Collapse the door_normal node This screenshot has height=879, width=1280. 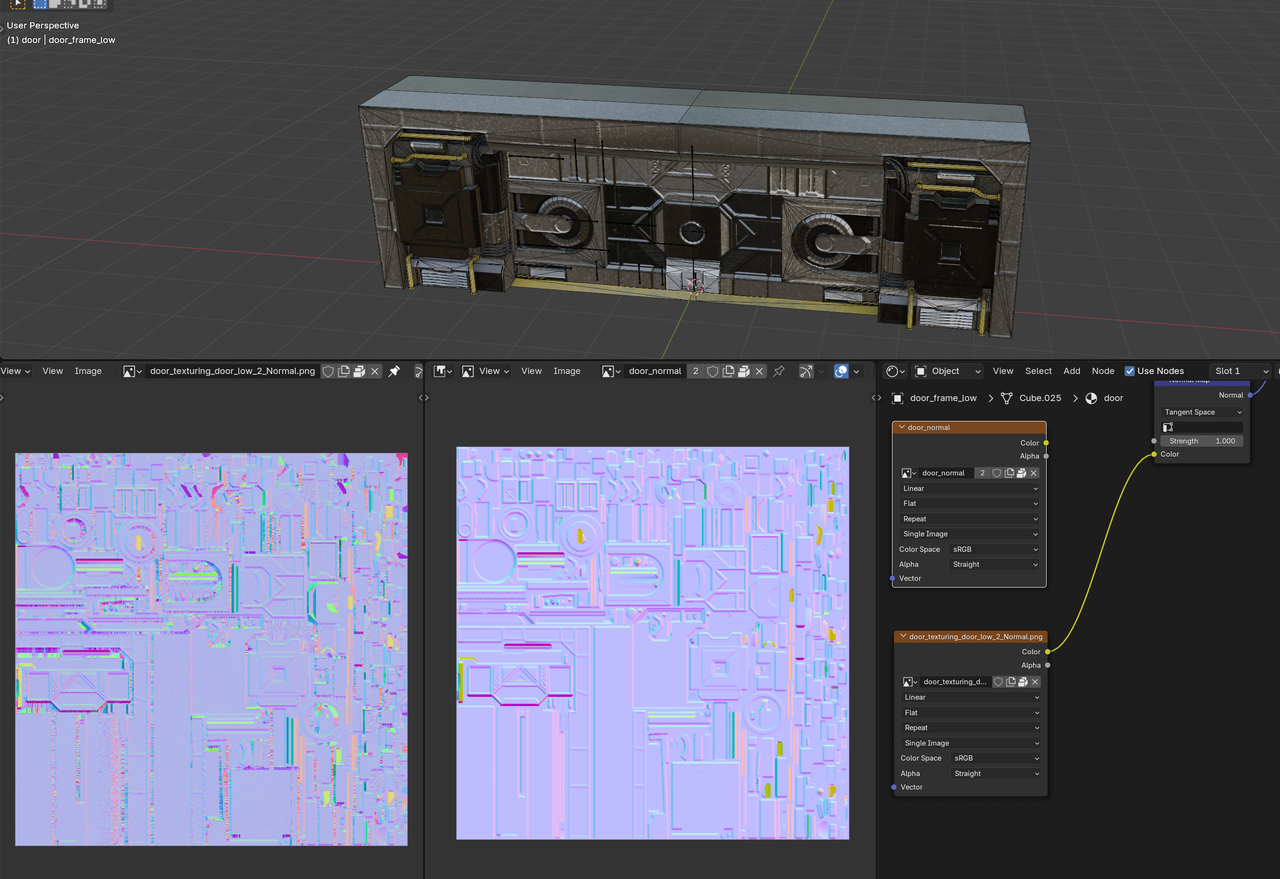tap(901, 428)
